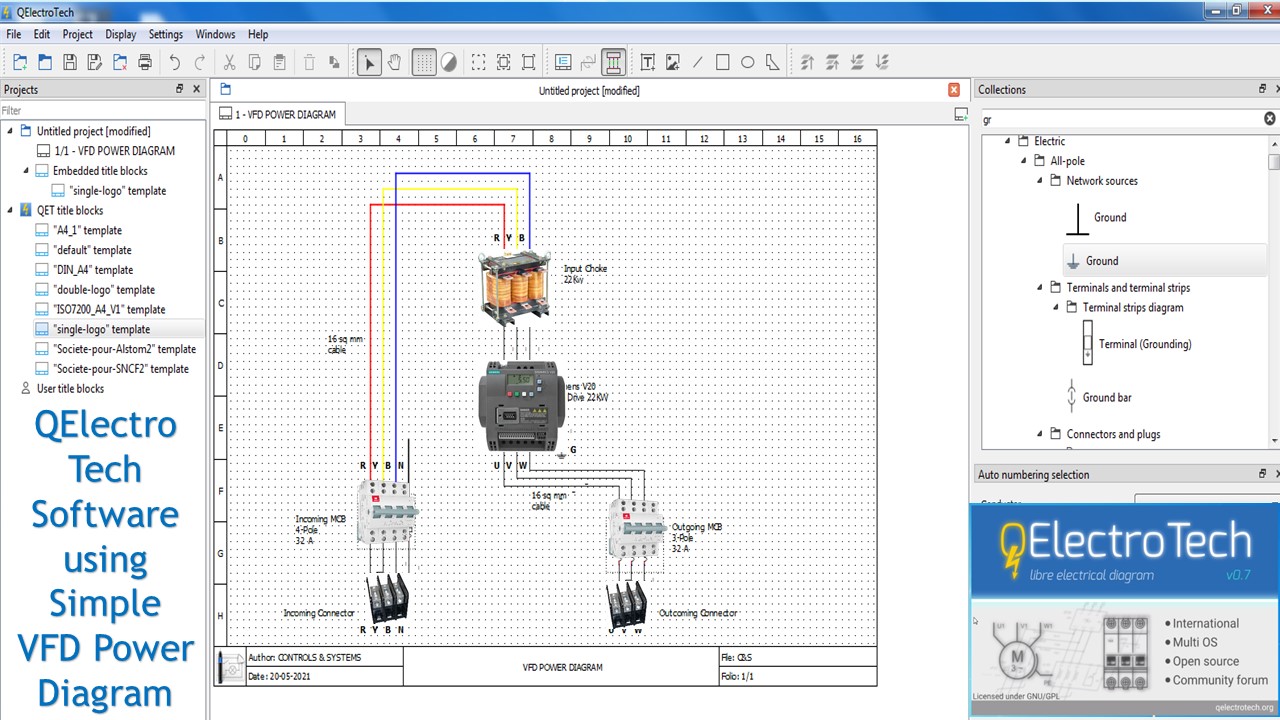The height and width of the screenshot is (720, 1280).
Task: Select the ellipse drawing tool
Action: pos(748,62)
